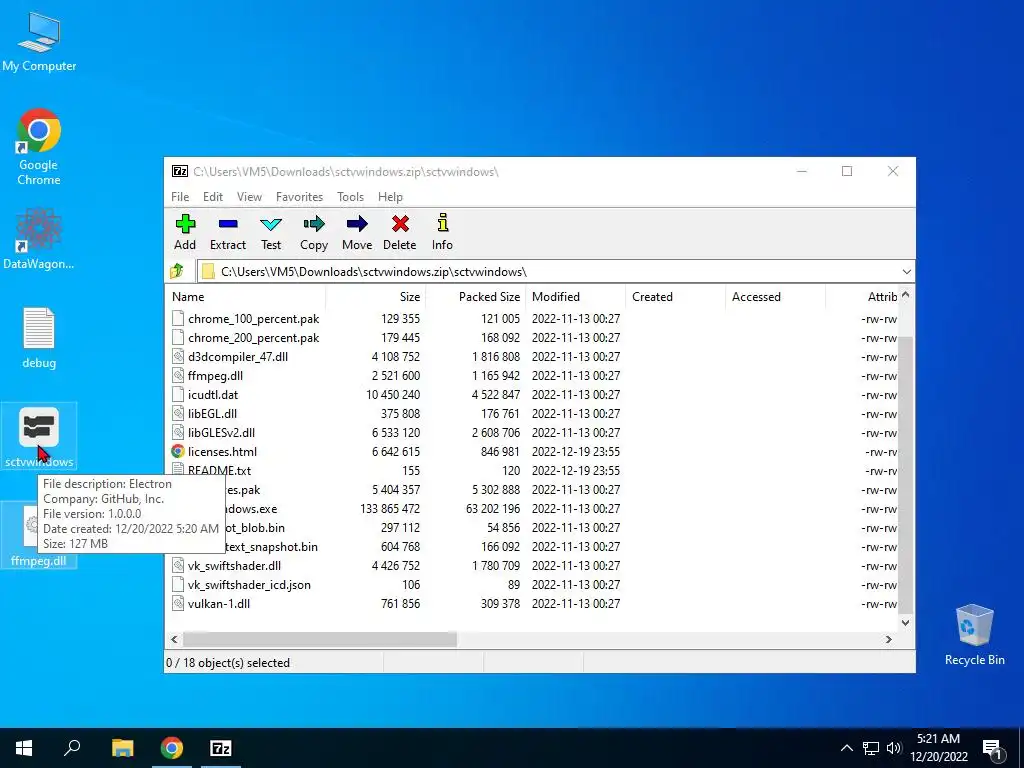
Task: Select vulkan-1.dll file
Action: tap(219, 603)
